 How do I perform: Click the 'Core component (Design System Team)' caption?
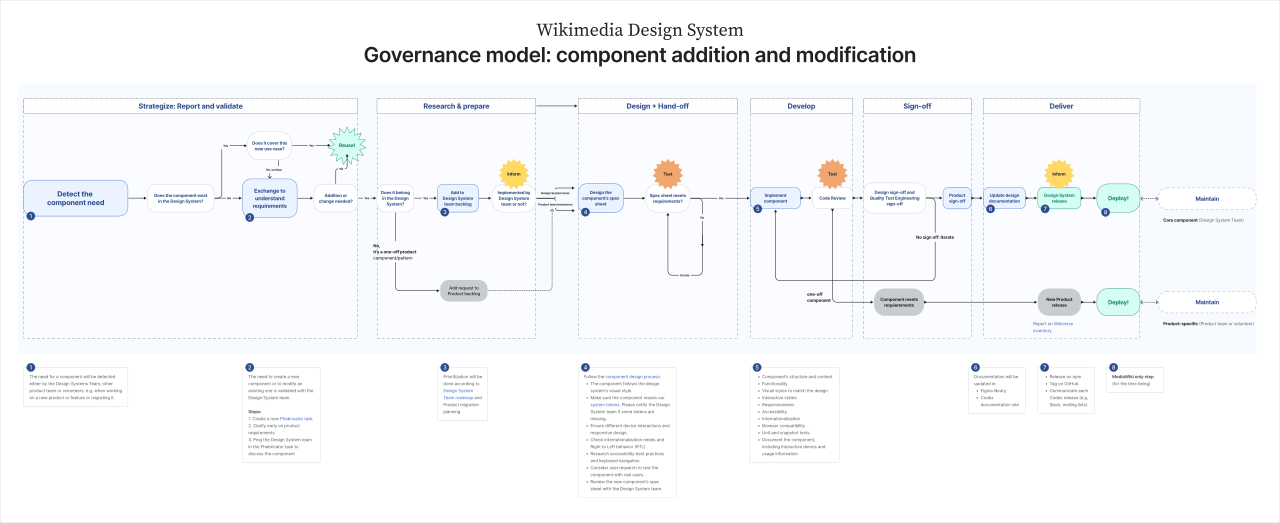pos(1204,219)
